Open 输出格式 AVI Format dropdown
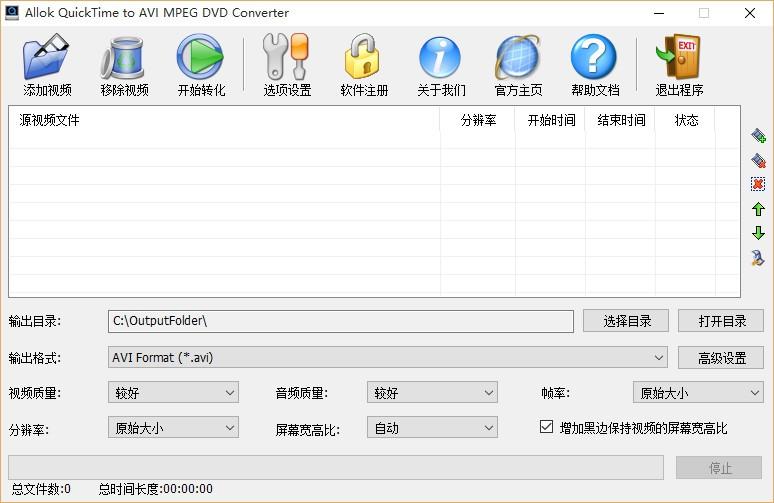The image size is (774, 503). coord(387,357)
